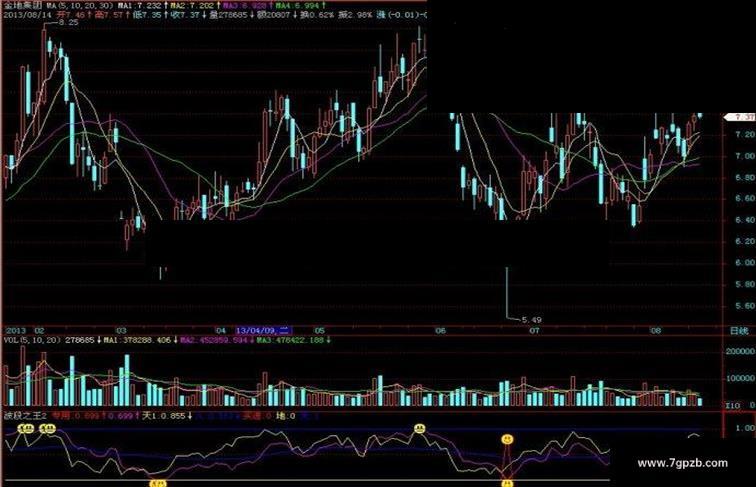756x487 pixels.
Task: Click the 8.25 high price annotation
Action: pos(68,22)
